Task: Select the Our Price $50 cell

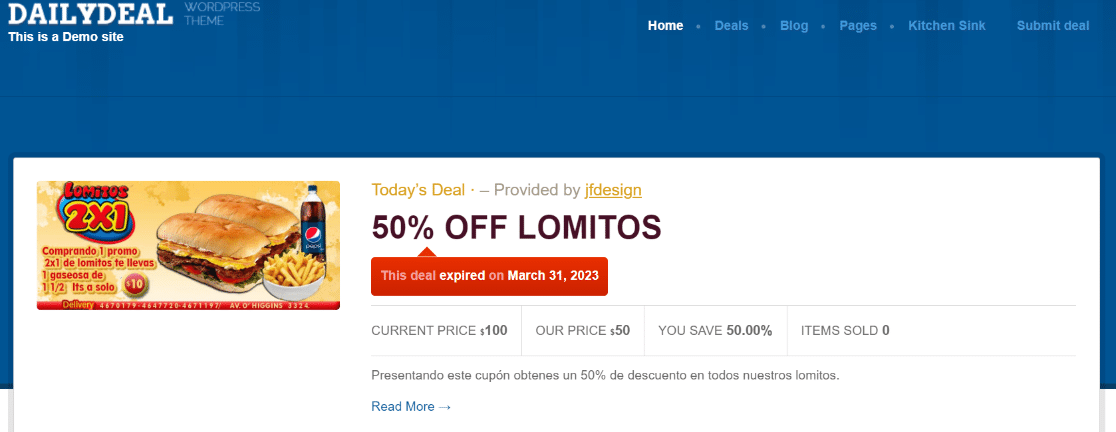Action: [583, 331]
